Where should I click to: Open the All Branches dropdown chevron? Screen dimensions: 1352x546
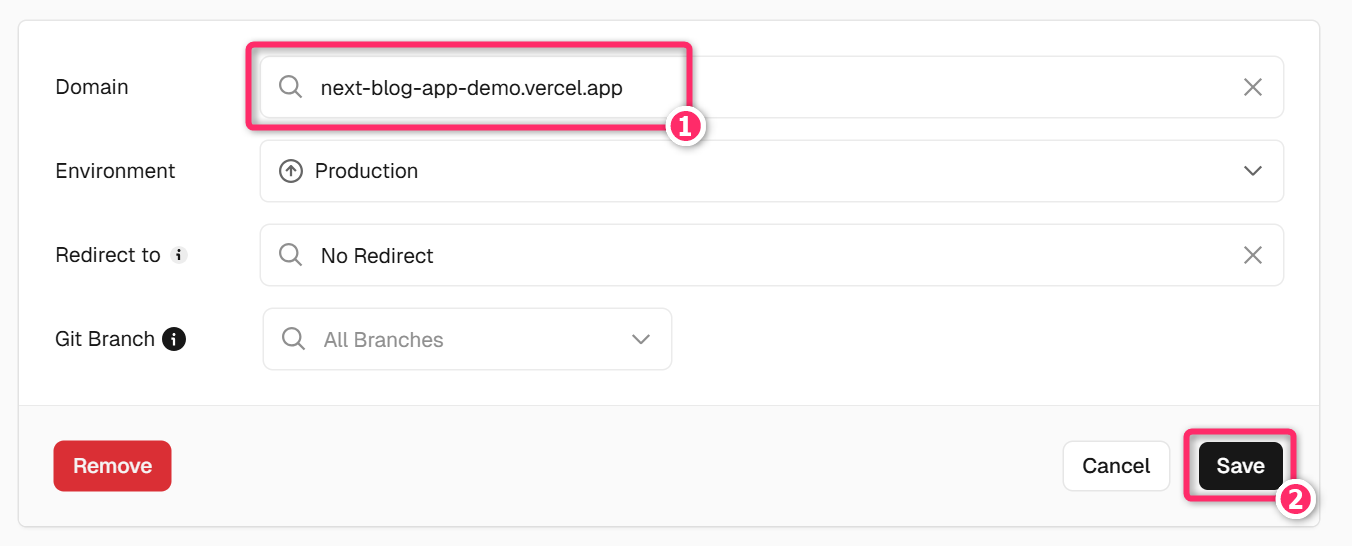click(641, 339)
